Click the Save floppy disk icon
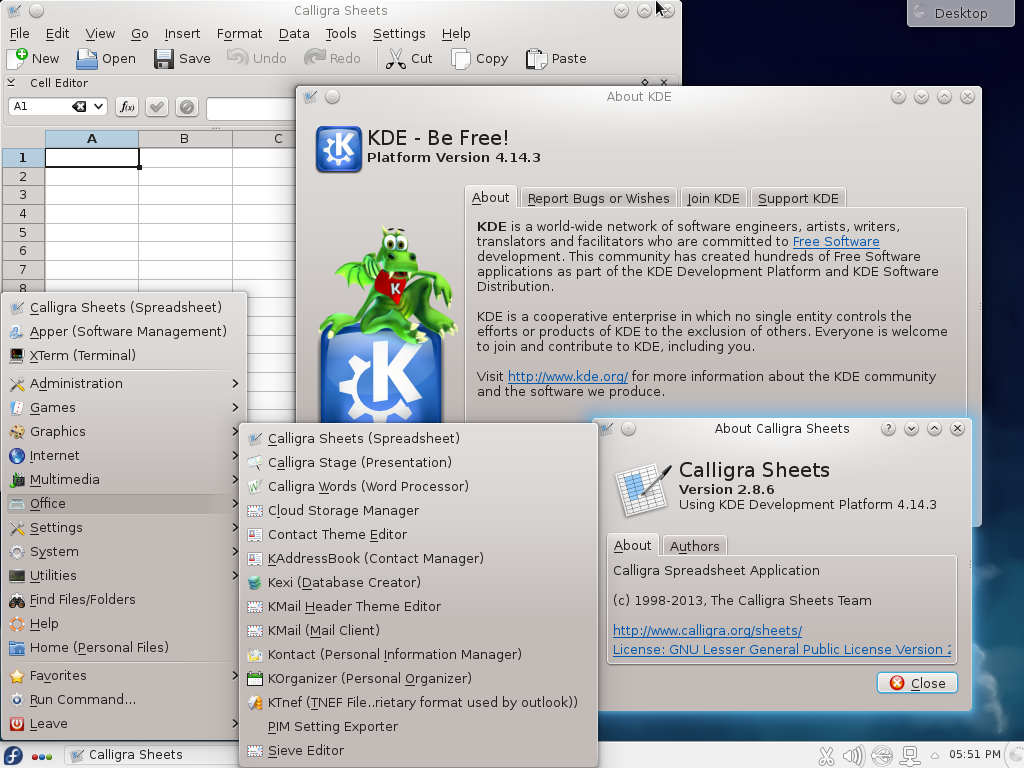Image resolution: width=1024 pixels, height=768 pixels. click(x=163, y=59)
